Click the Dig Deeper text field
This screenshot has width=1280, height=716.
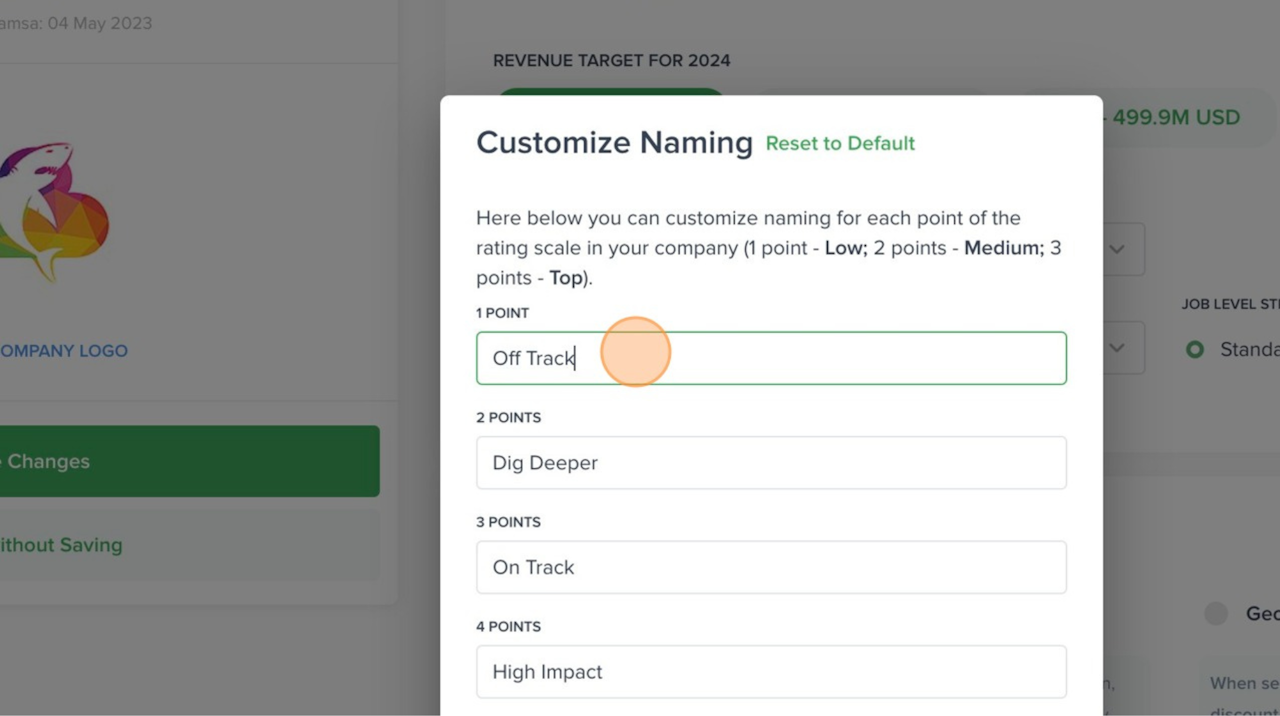[x=770, y=463]
